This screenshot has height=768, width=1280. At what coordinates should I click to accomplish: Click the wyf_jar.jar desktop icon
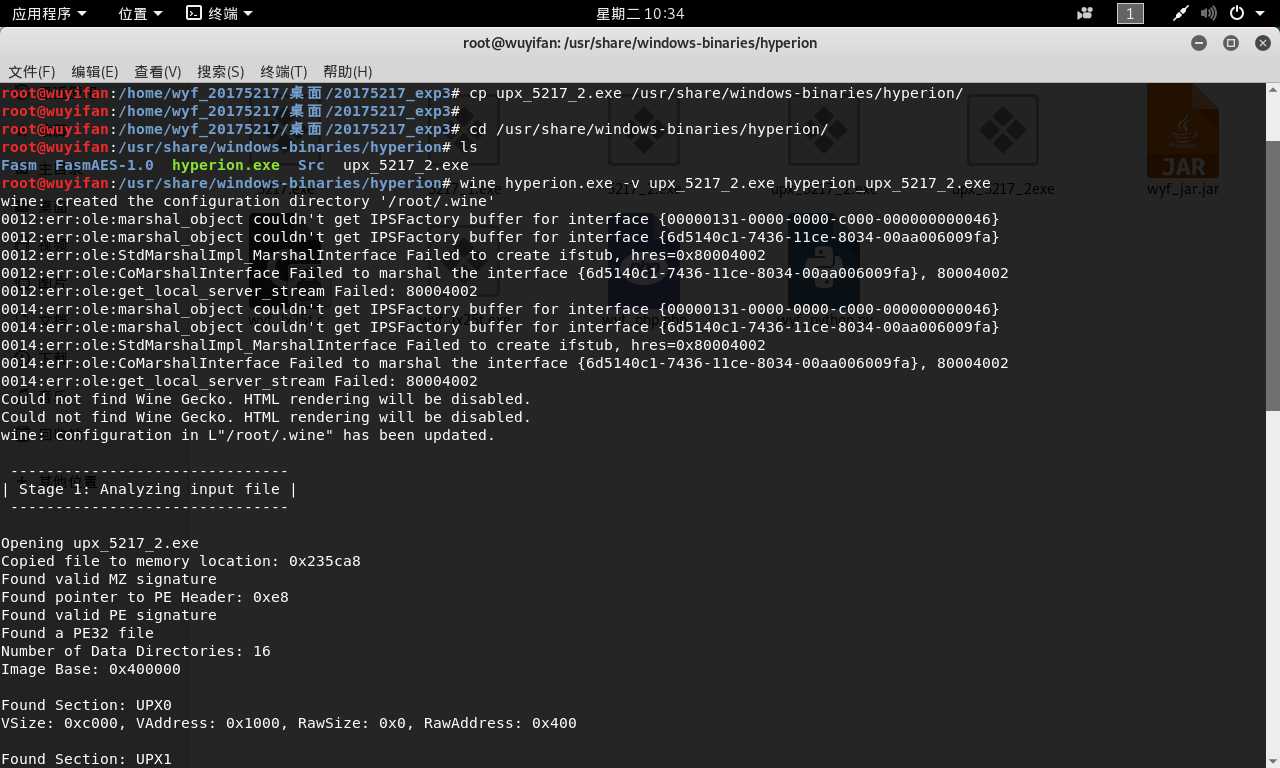pyautogui.click(x=1183, y=140)
